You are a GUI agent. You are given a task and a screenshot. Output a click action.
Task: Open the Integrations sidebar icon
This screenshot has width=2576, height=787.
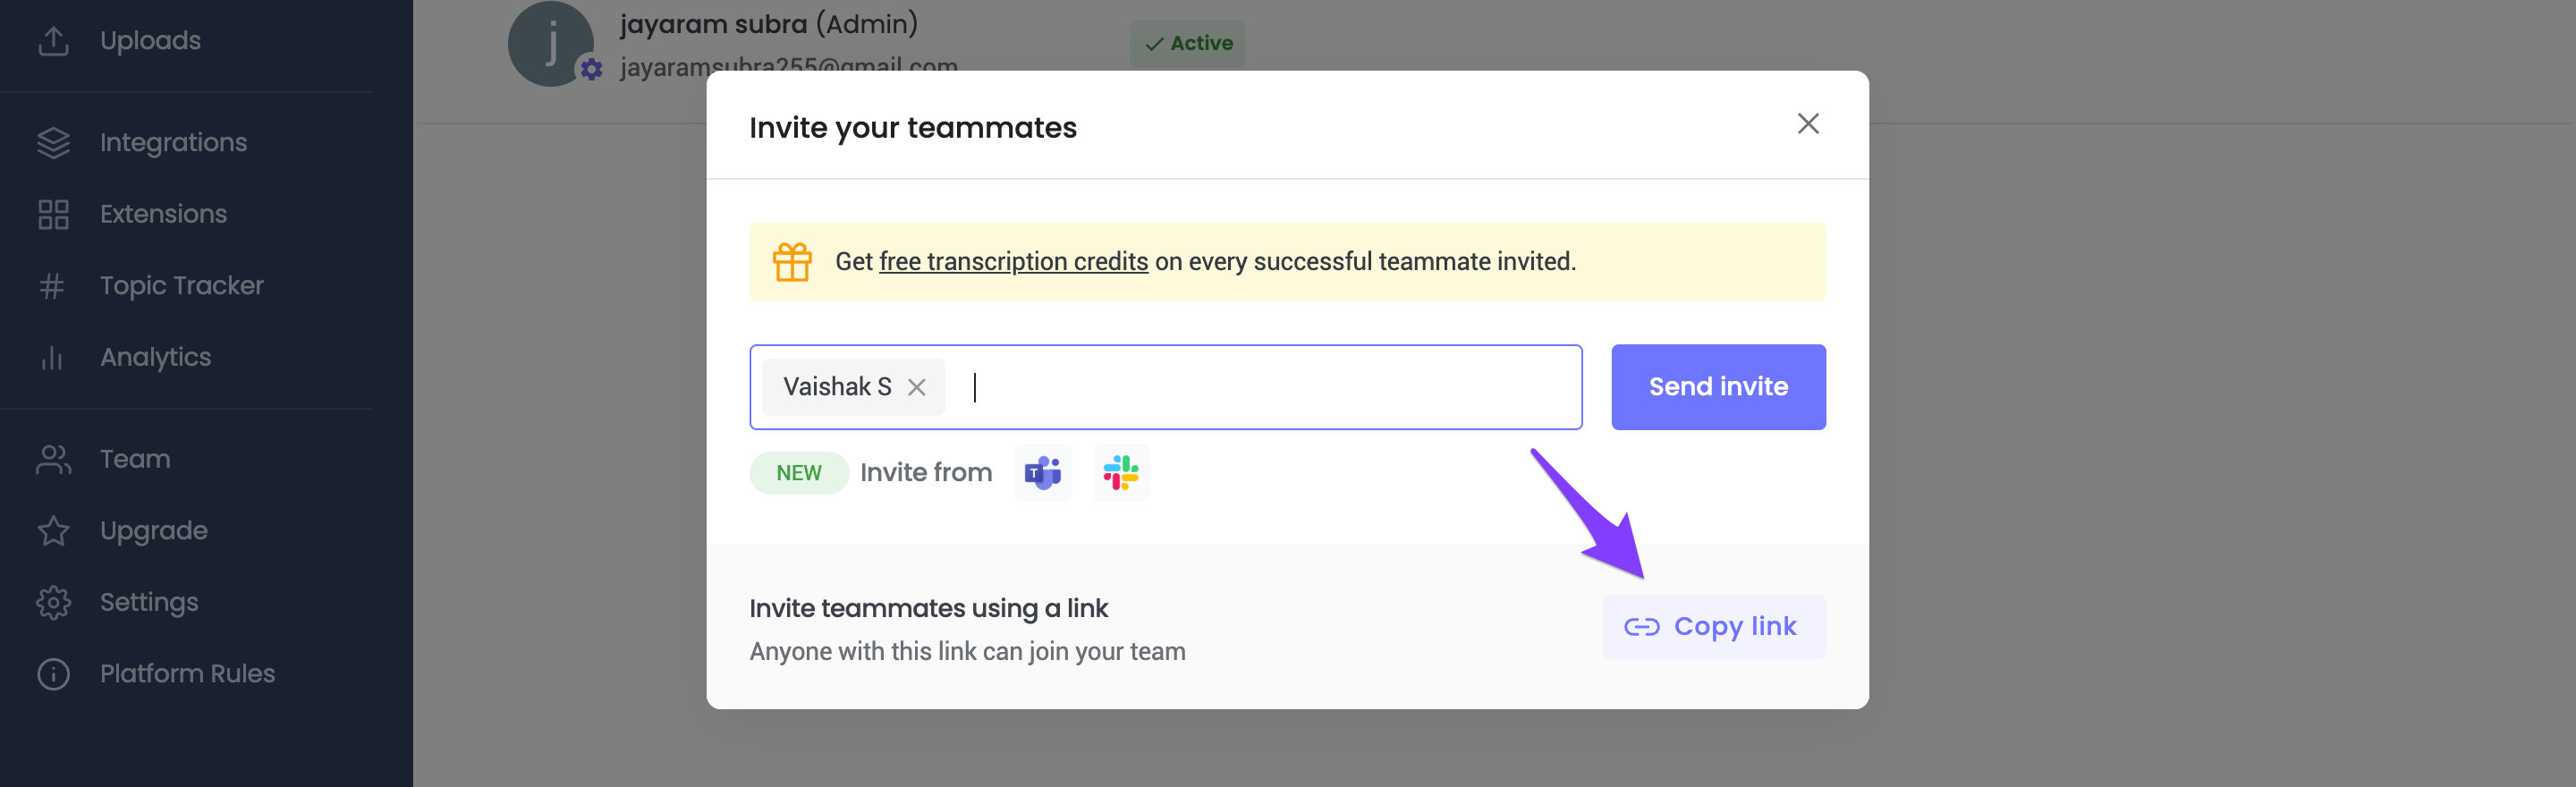53,143
